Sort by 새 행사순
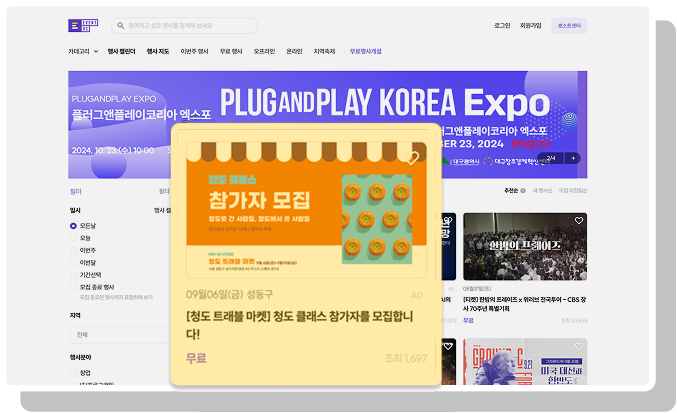The image size is (677, 413). coord(542,190)
